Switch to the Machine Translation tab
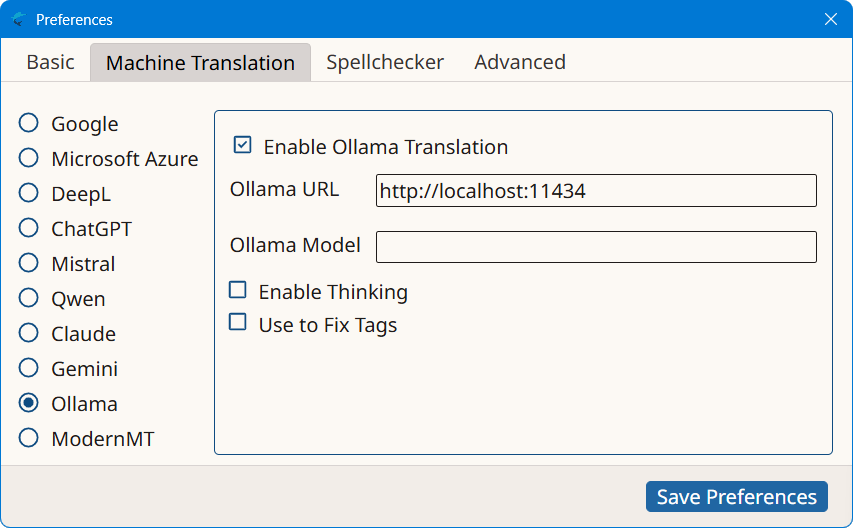The width and height of the screenshot is (853, 528). 200,63
